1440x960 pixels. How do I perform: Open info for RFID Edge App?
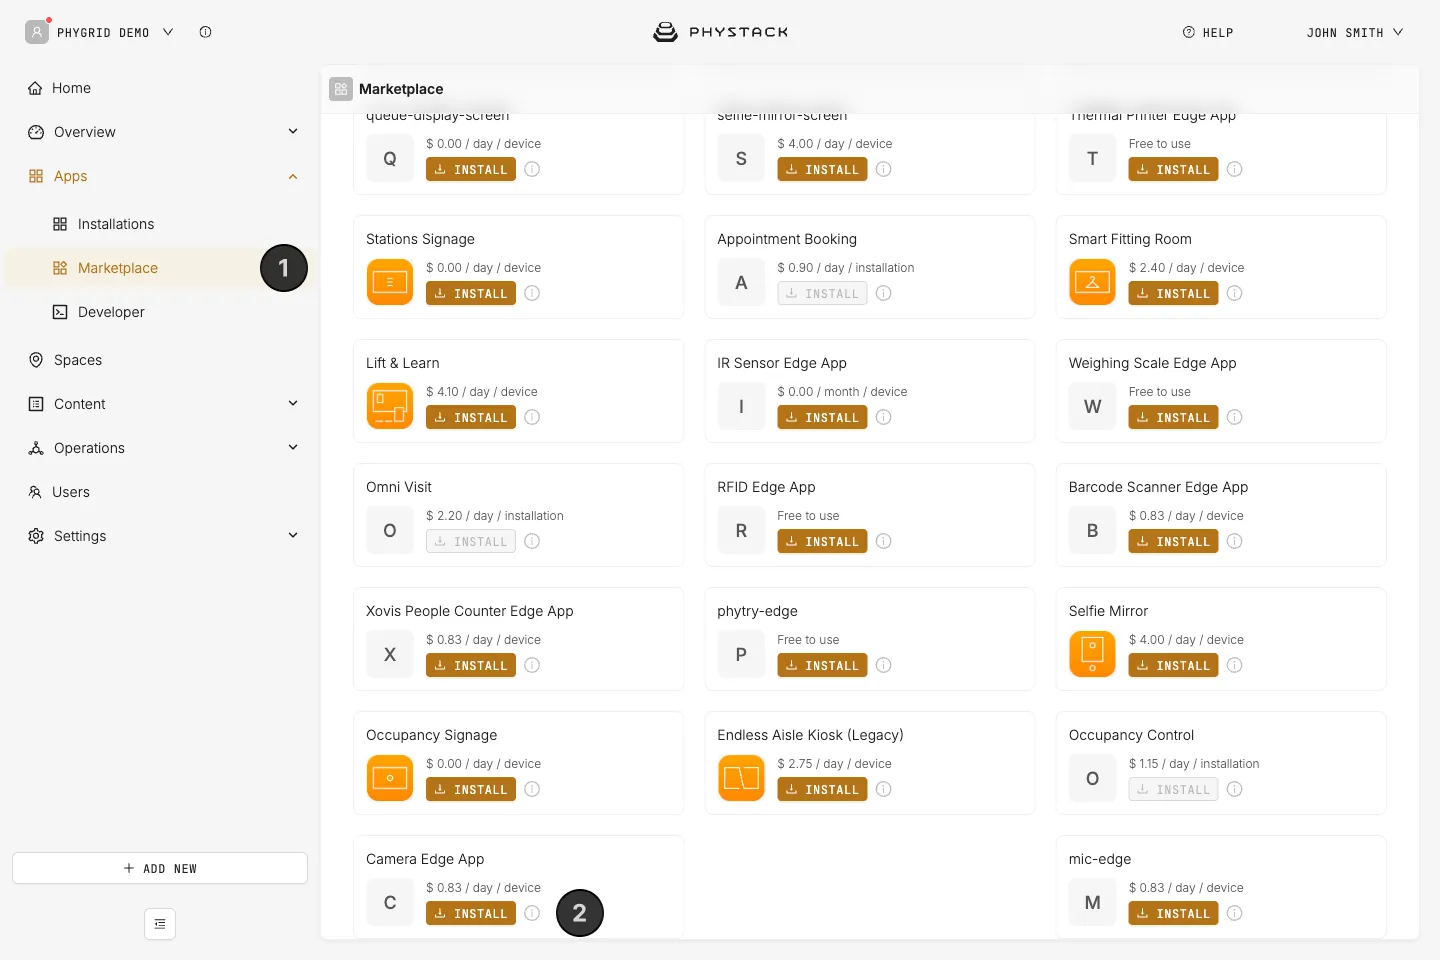[884, 541]
